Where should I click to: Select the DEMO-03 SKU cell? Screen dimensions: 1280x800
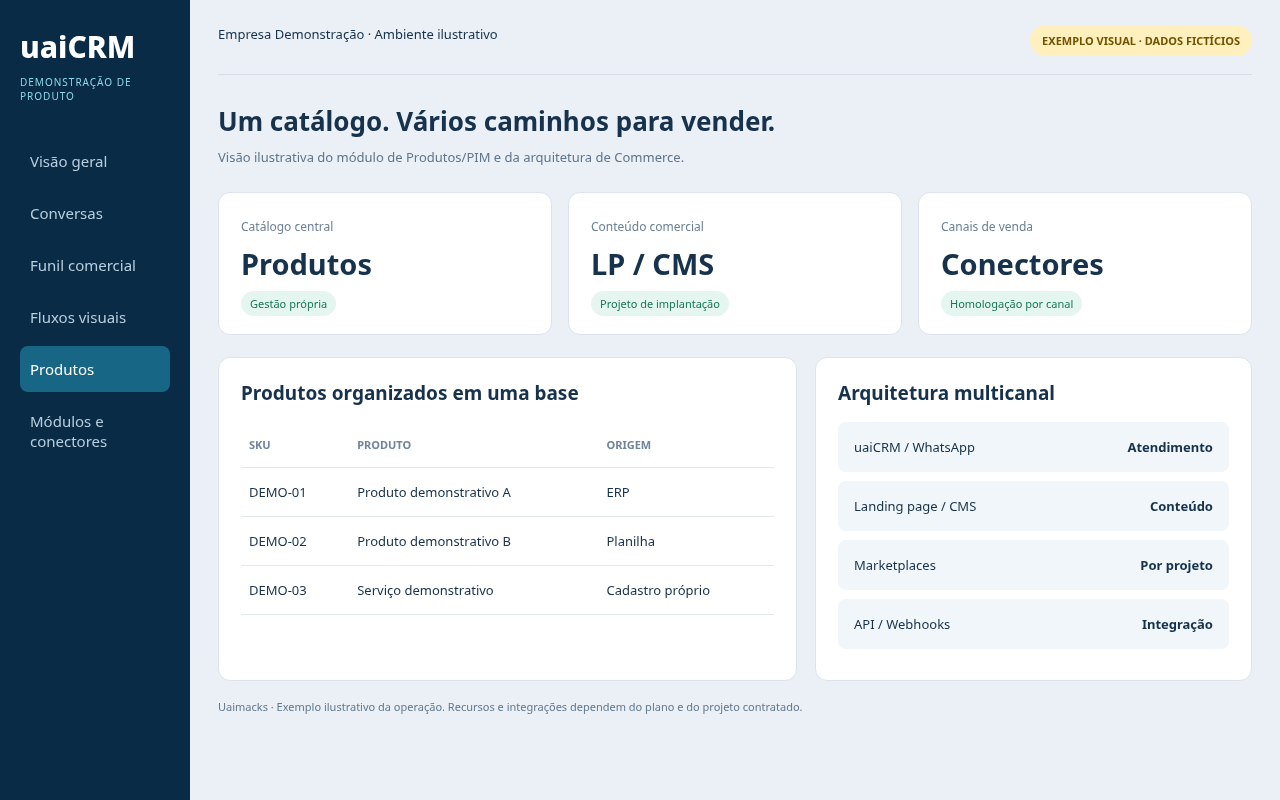[278, 590]
